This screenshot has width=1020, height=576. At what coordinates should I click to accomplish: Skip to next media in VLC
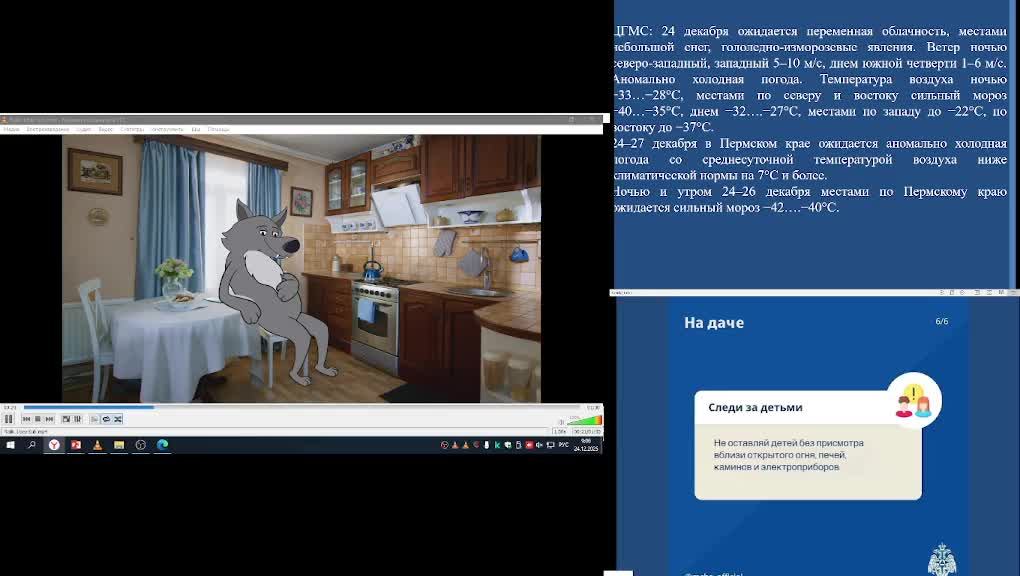(49, 418)
